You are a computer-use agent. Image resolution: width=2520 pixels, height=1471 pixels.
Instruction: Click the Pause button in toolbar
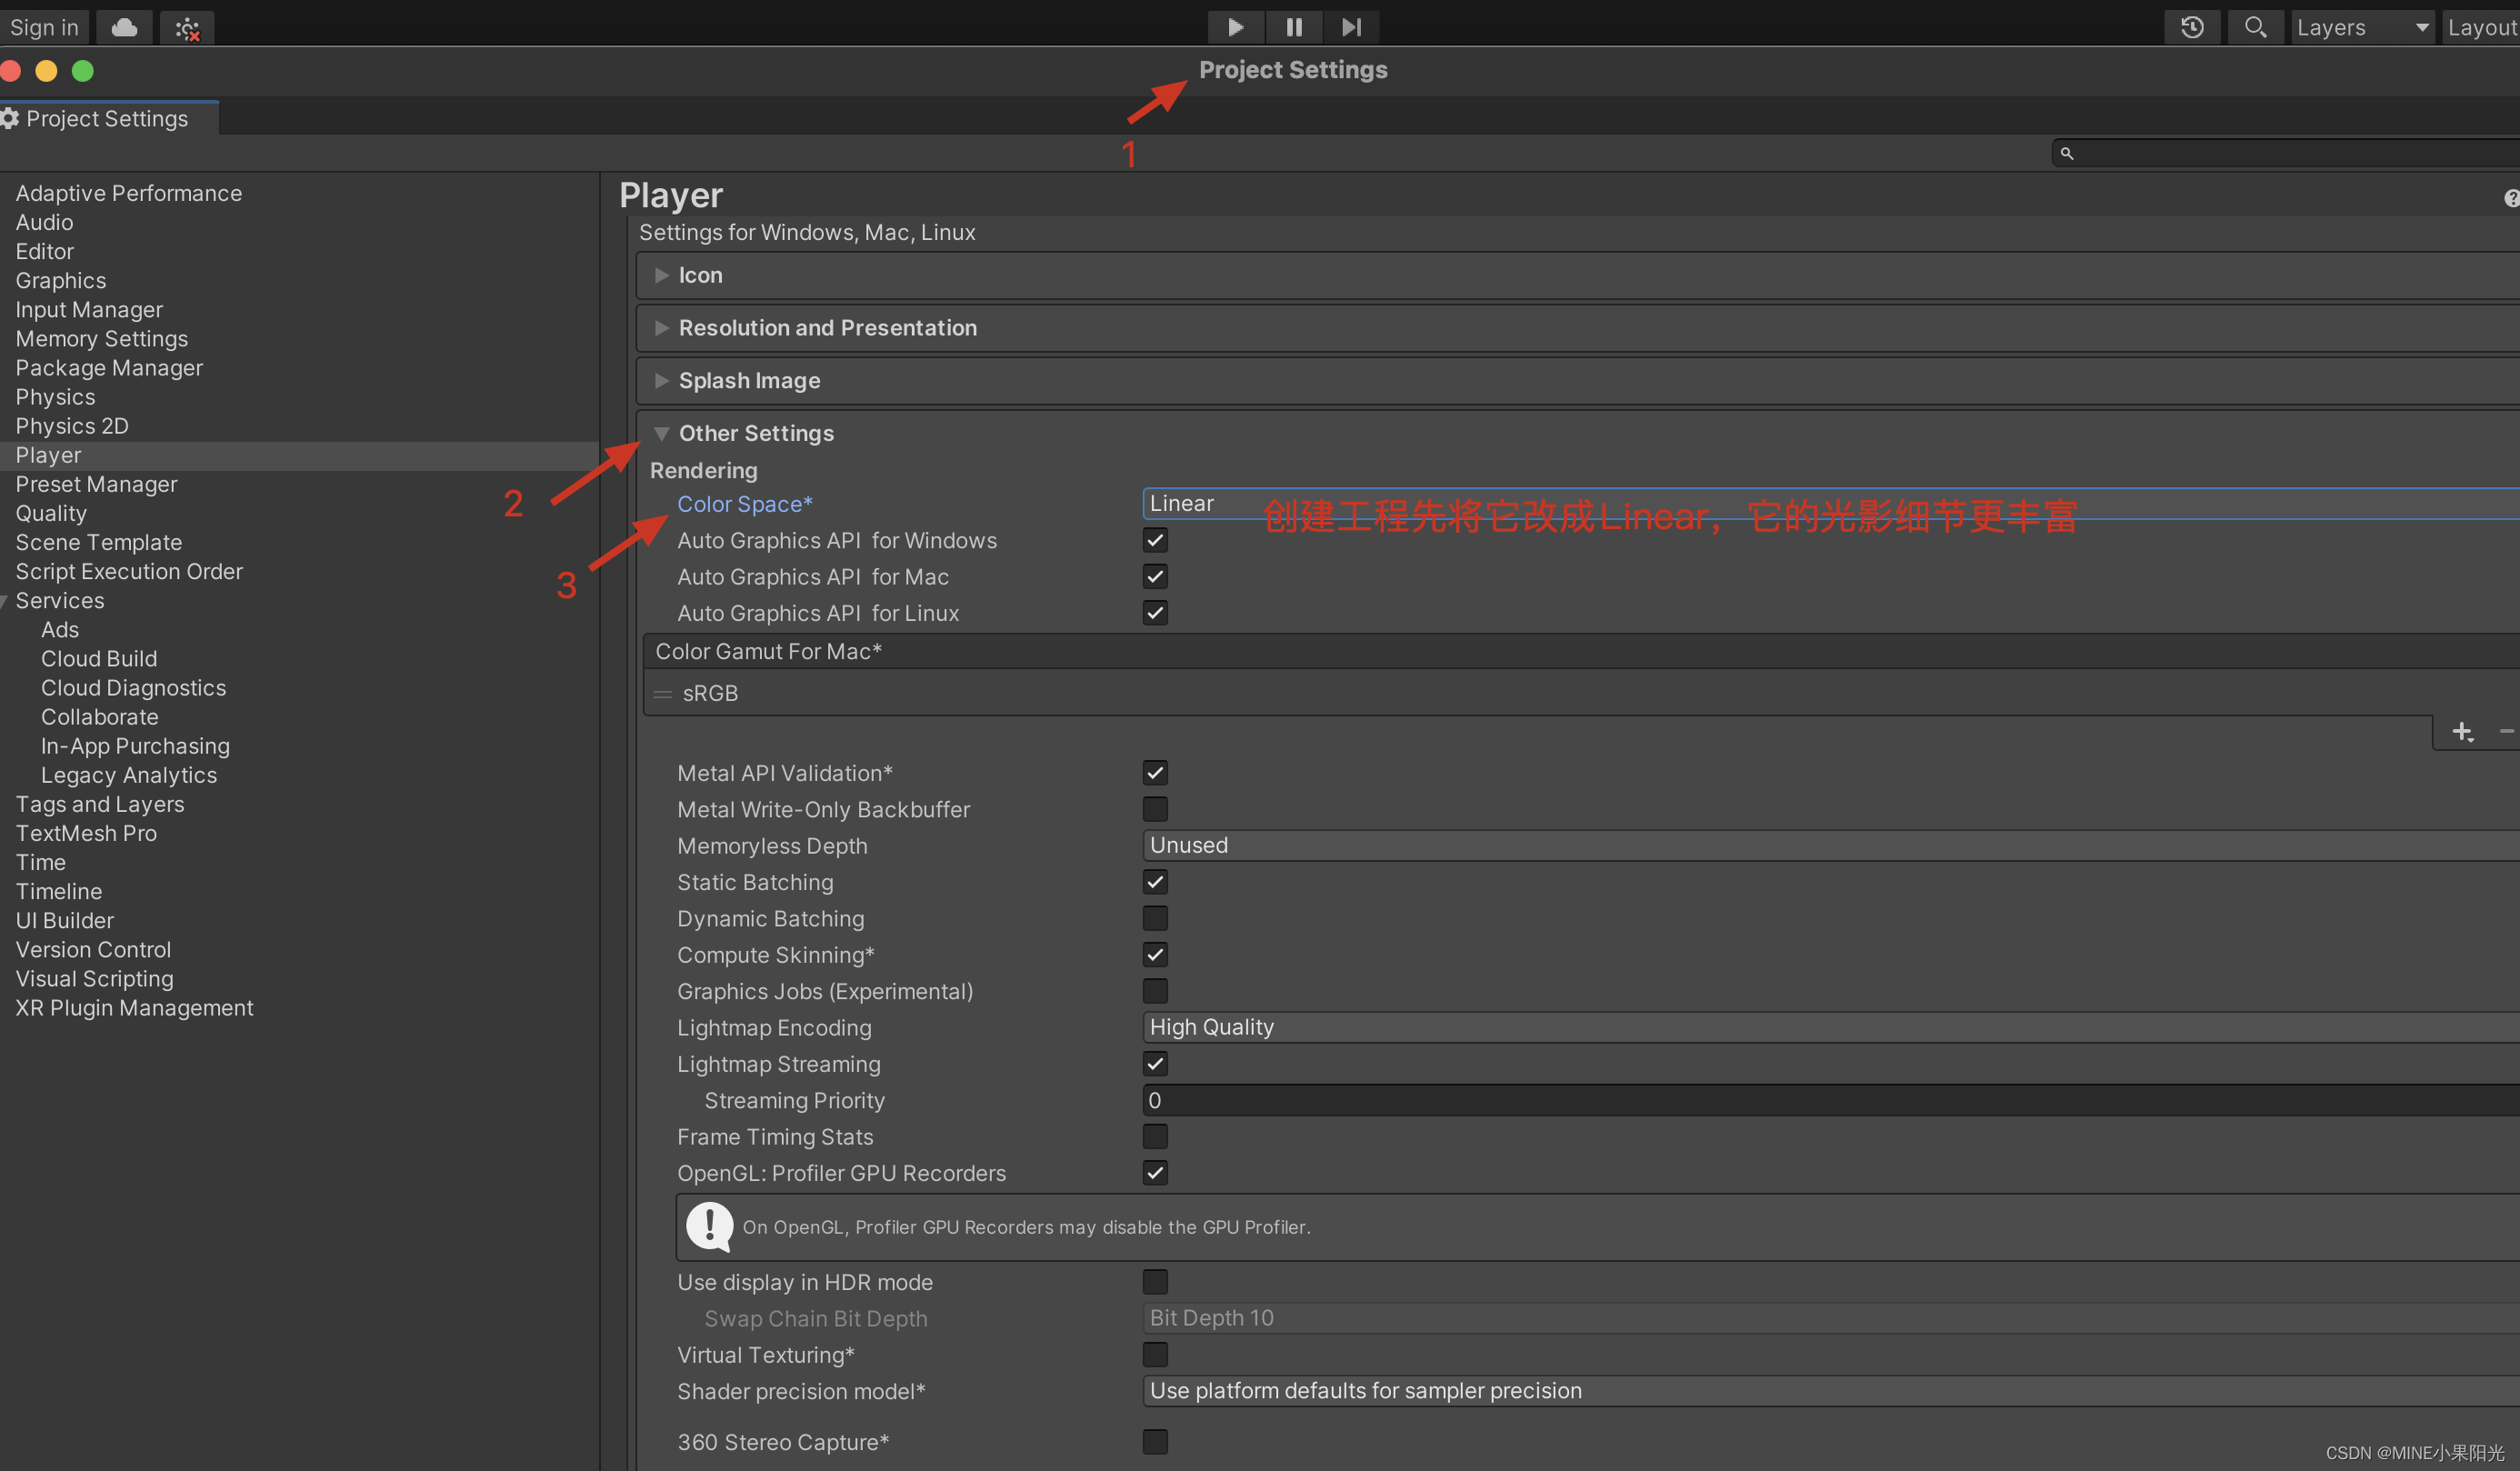point(1291,25)
